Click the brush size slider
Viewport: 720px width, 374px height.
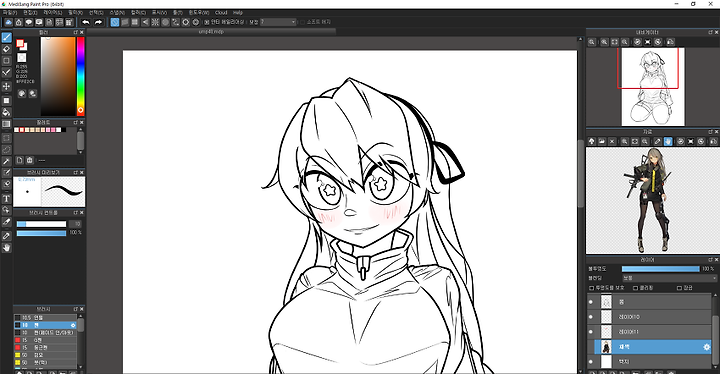pos(41,224)
